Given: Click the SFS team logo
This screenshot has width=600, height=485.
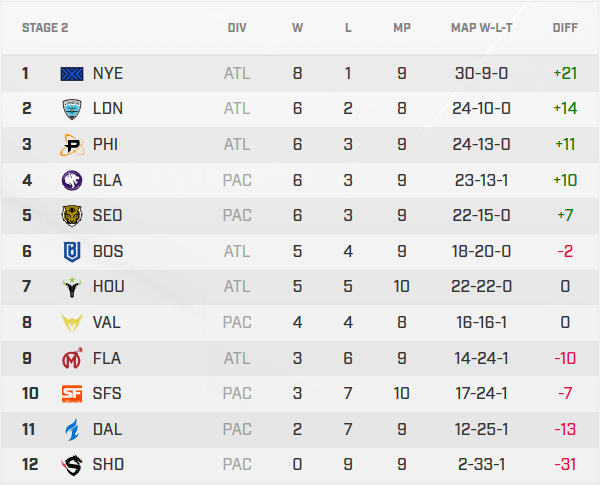Looking at the screenshot, I should click(73, 394).
